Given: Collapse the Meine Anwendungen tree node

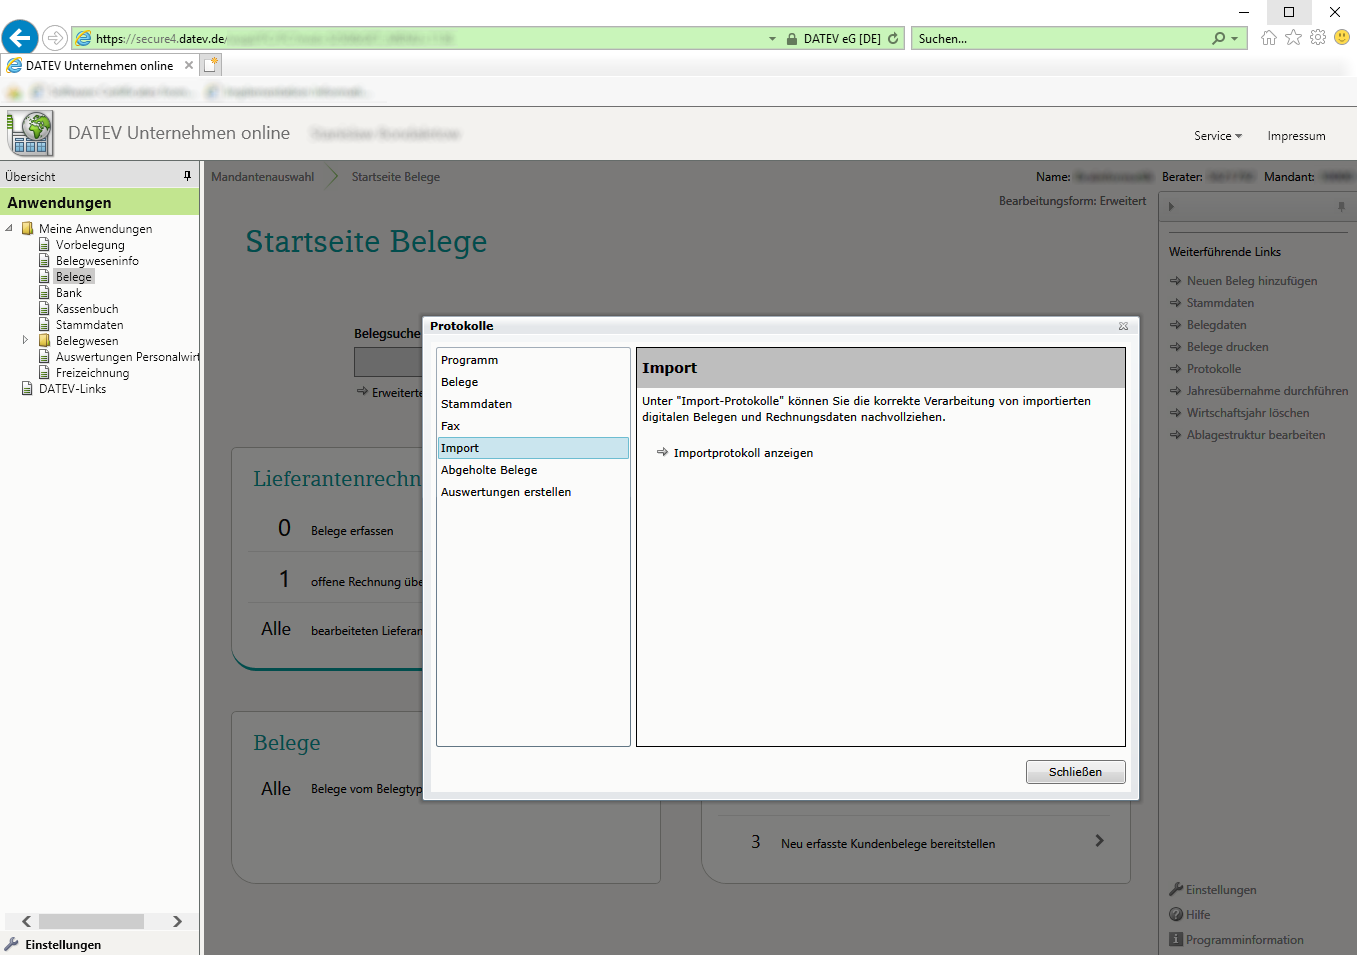Looking at the screenshot, I should point(9,228).
